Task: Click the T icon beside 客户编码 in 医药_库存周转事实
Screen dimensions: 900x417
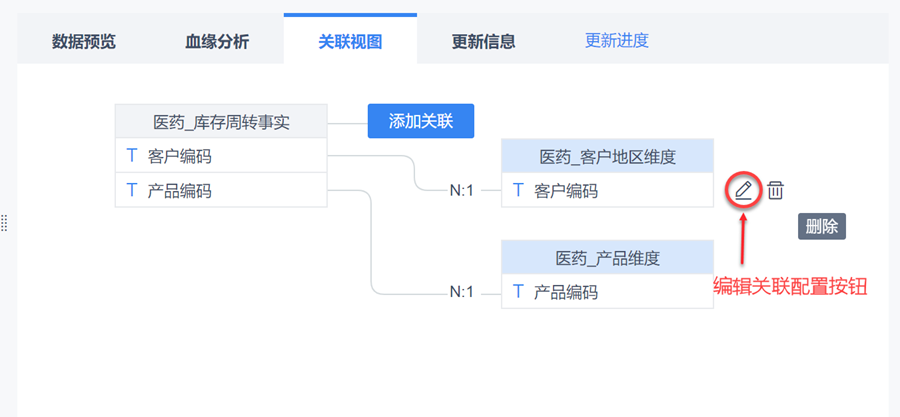Action: pyautogui.click(x=131, y=156)
